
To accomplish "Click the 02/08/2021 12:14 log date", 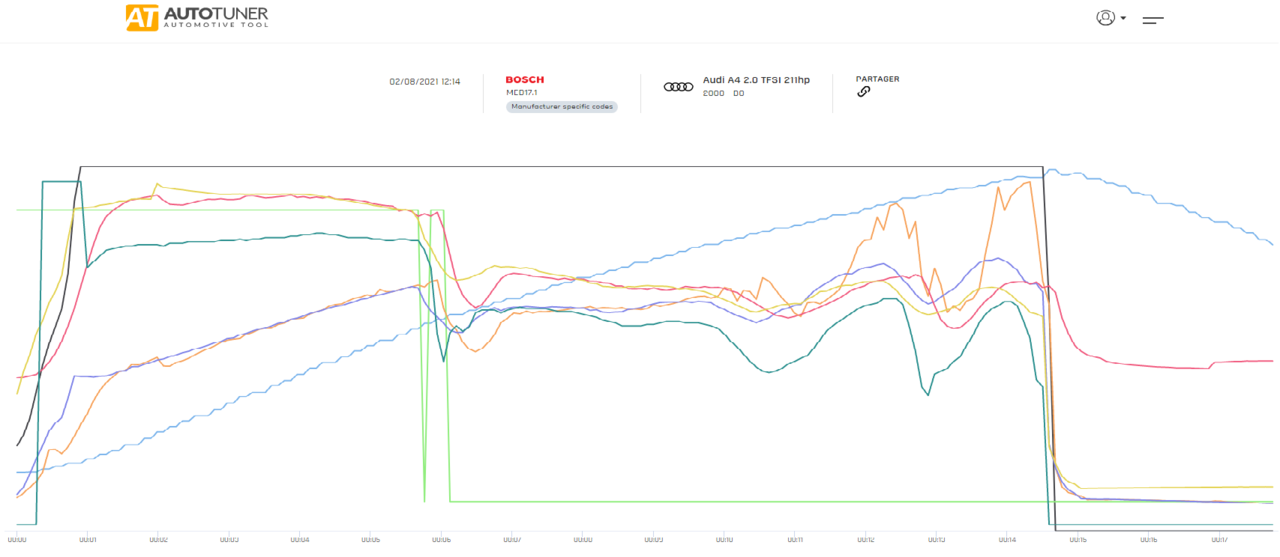I will 425,82.
